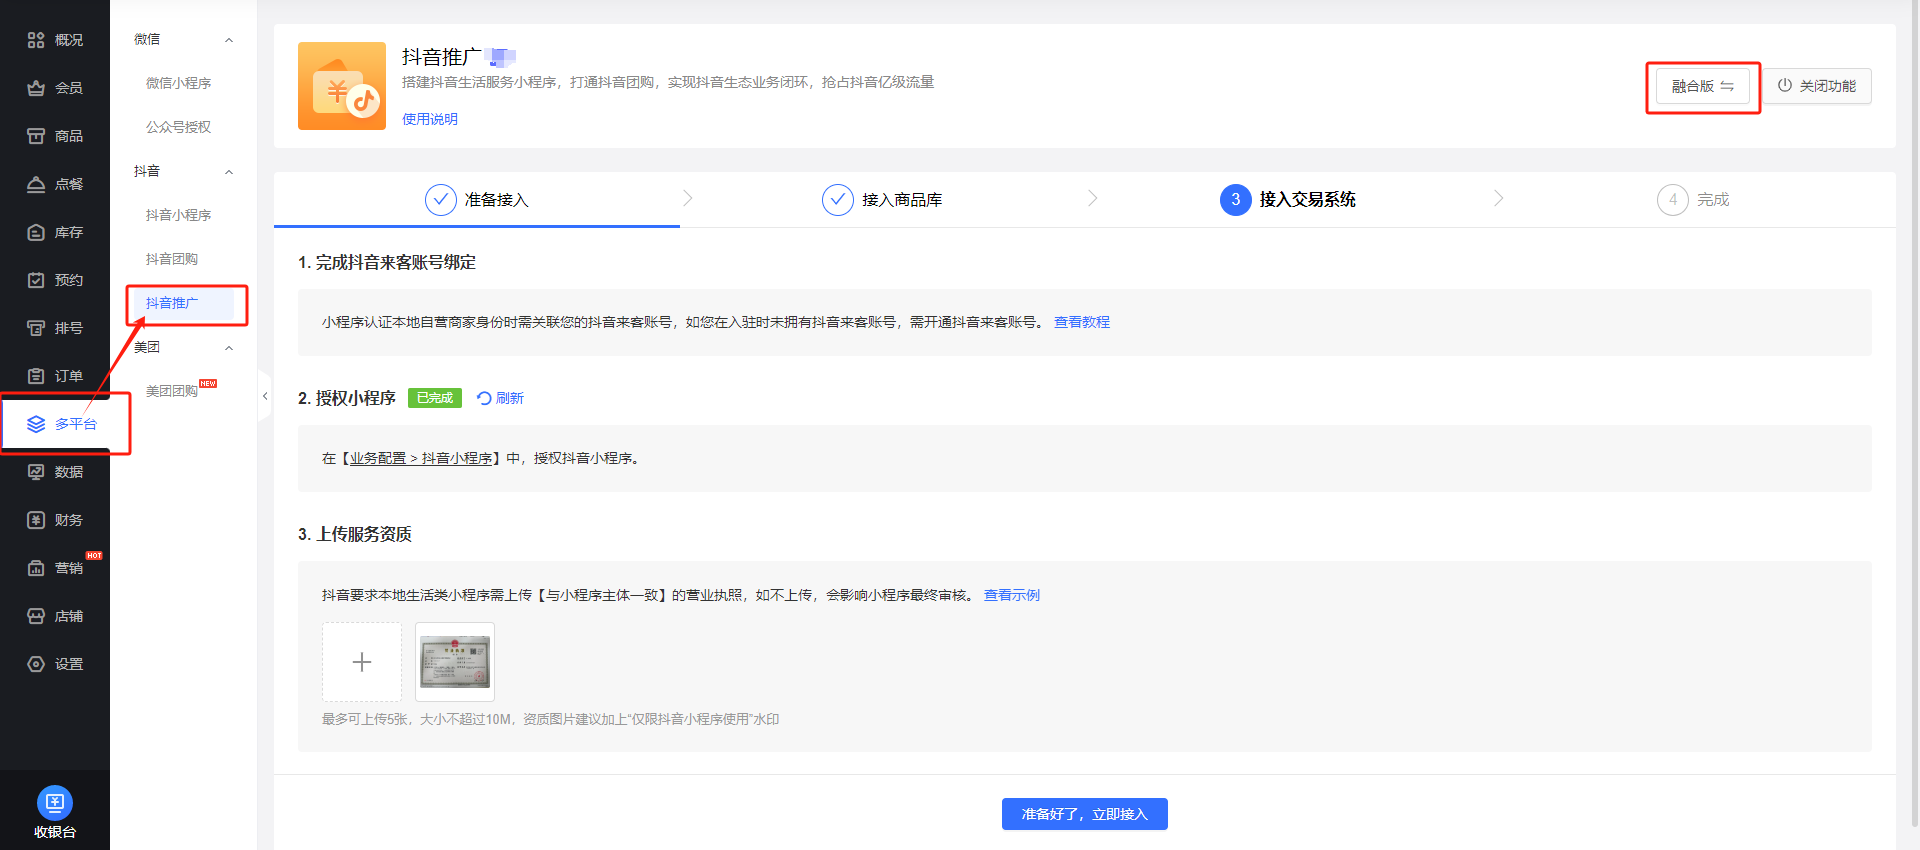The image size is (1920, 850).
Task: Click the refresh icon next to 刷新
Action: coord(484,398)
